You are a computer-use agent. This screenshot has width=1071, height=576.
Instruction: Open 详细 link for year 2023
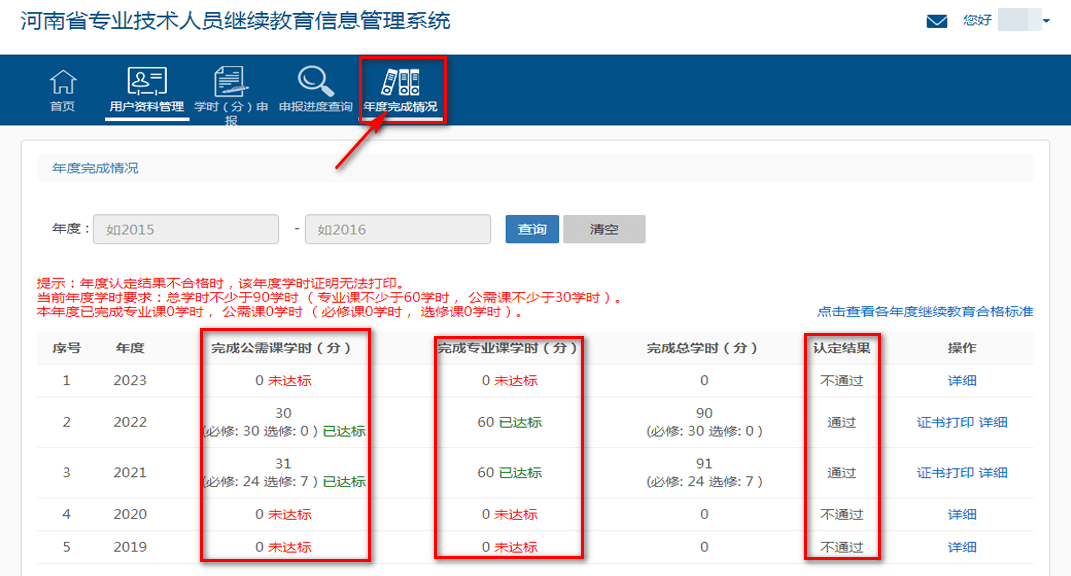pos(962,381)
